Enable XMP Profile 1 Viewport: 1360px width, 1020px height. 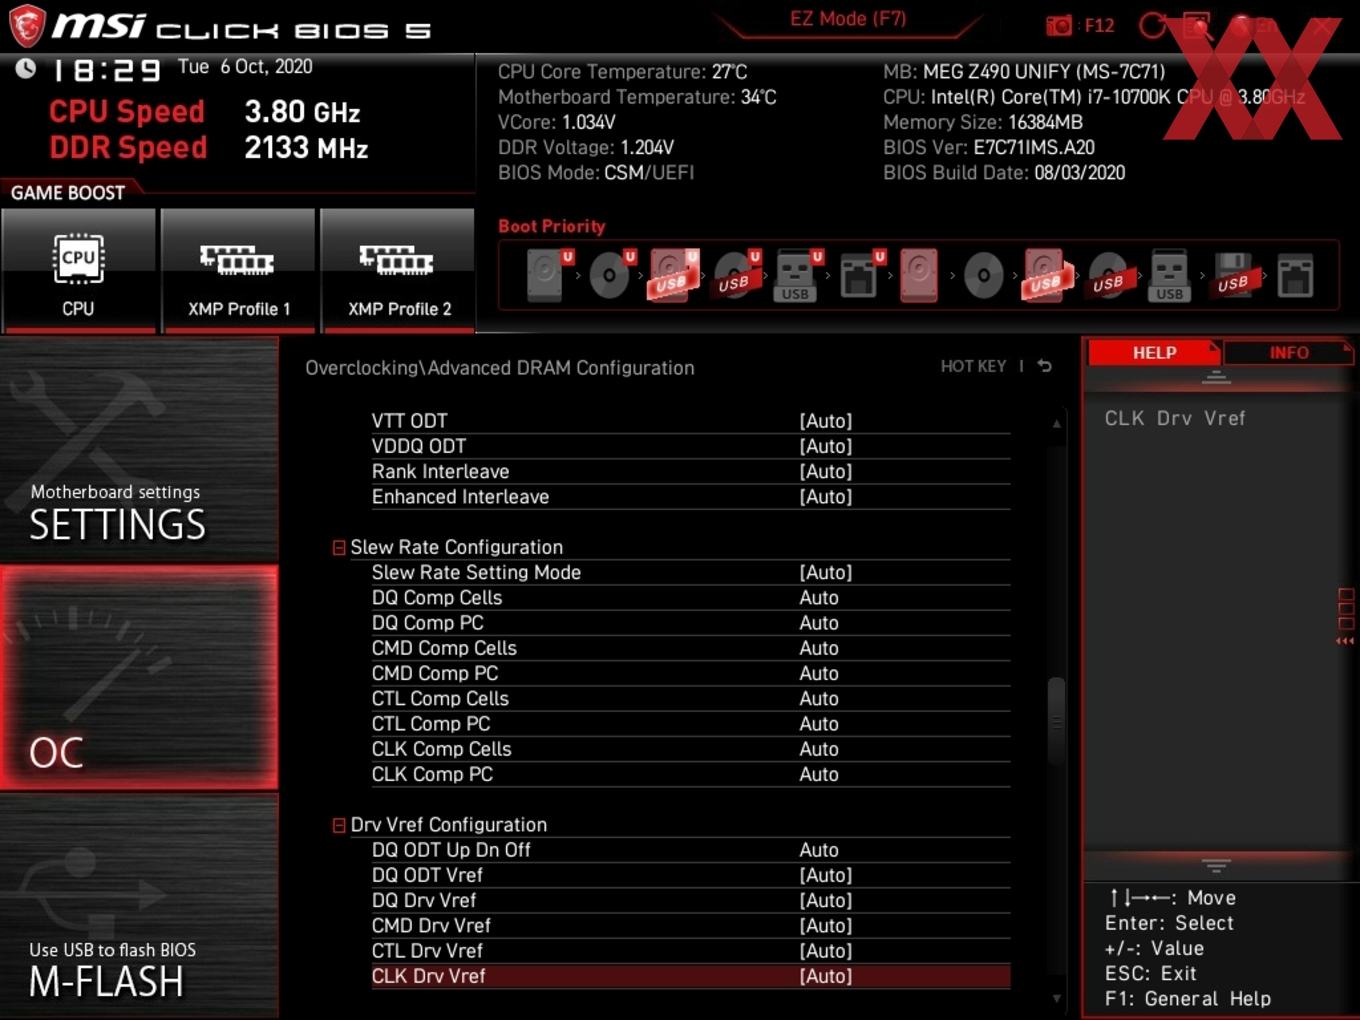click(x=238, y=270)
